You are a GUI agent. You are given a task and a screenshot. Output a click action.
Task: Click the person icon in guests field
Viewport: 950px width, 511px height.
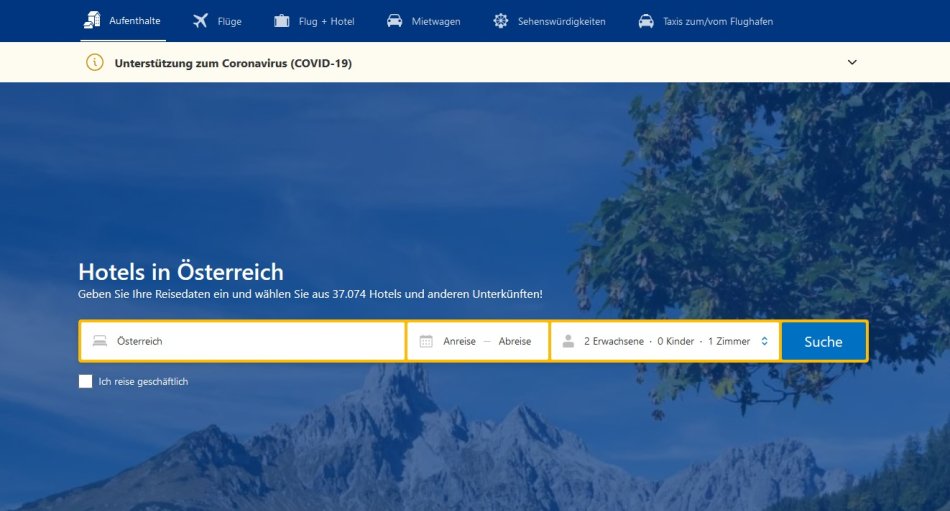pyautogui.click(x=568, y=341)
